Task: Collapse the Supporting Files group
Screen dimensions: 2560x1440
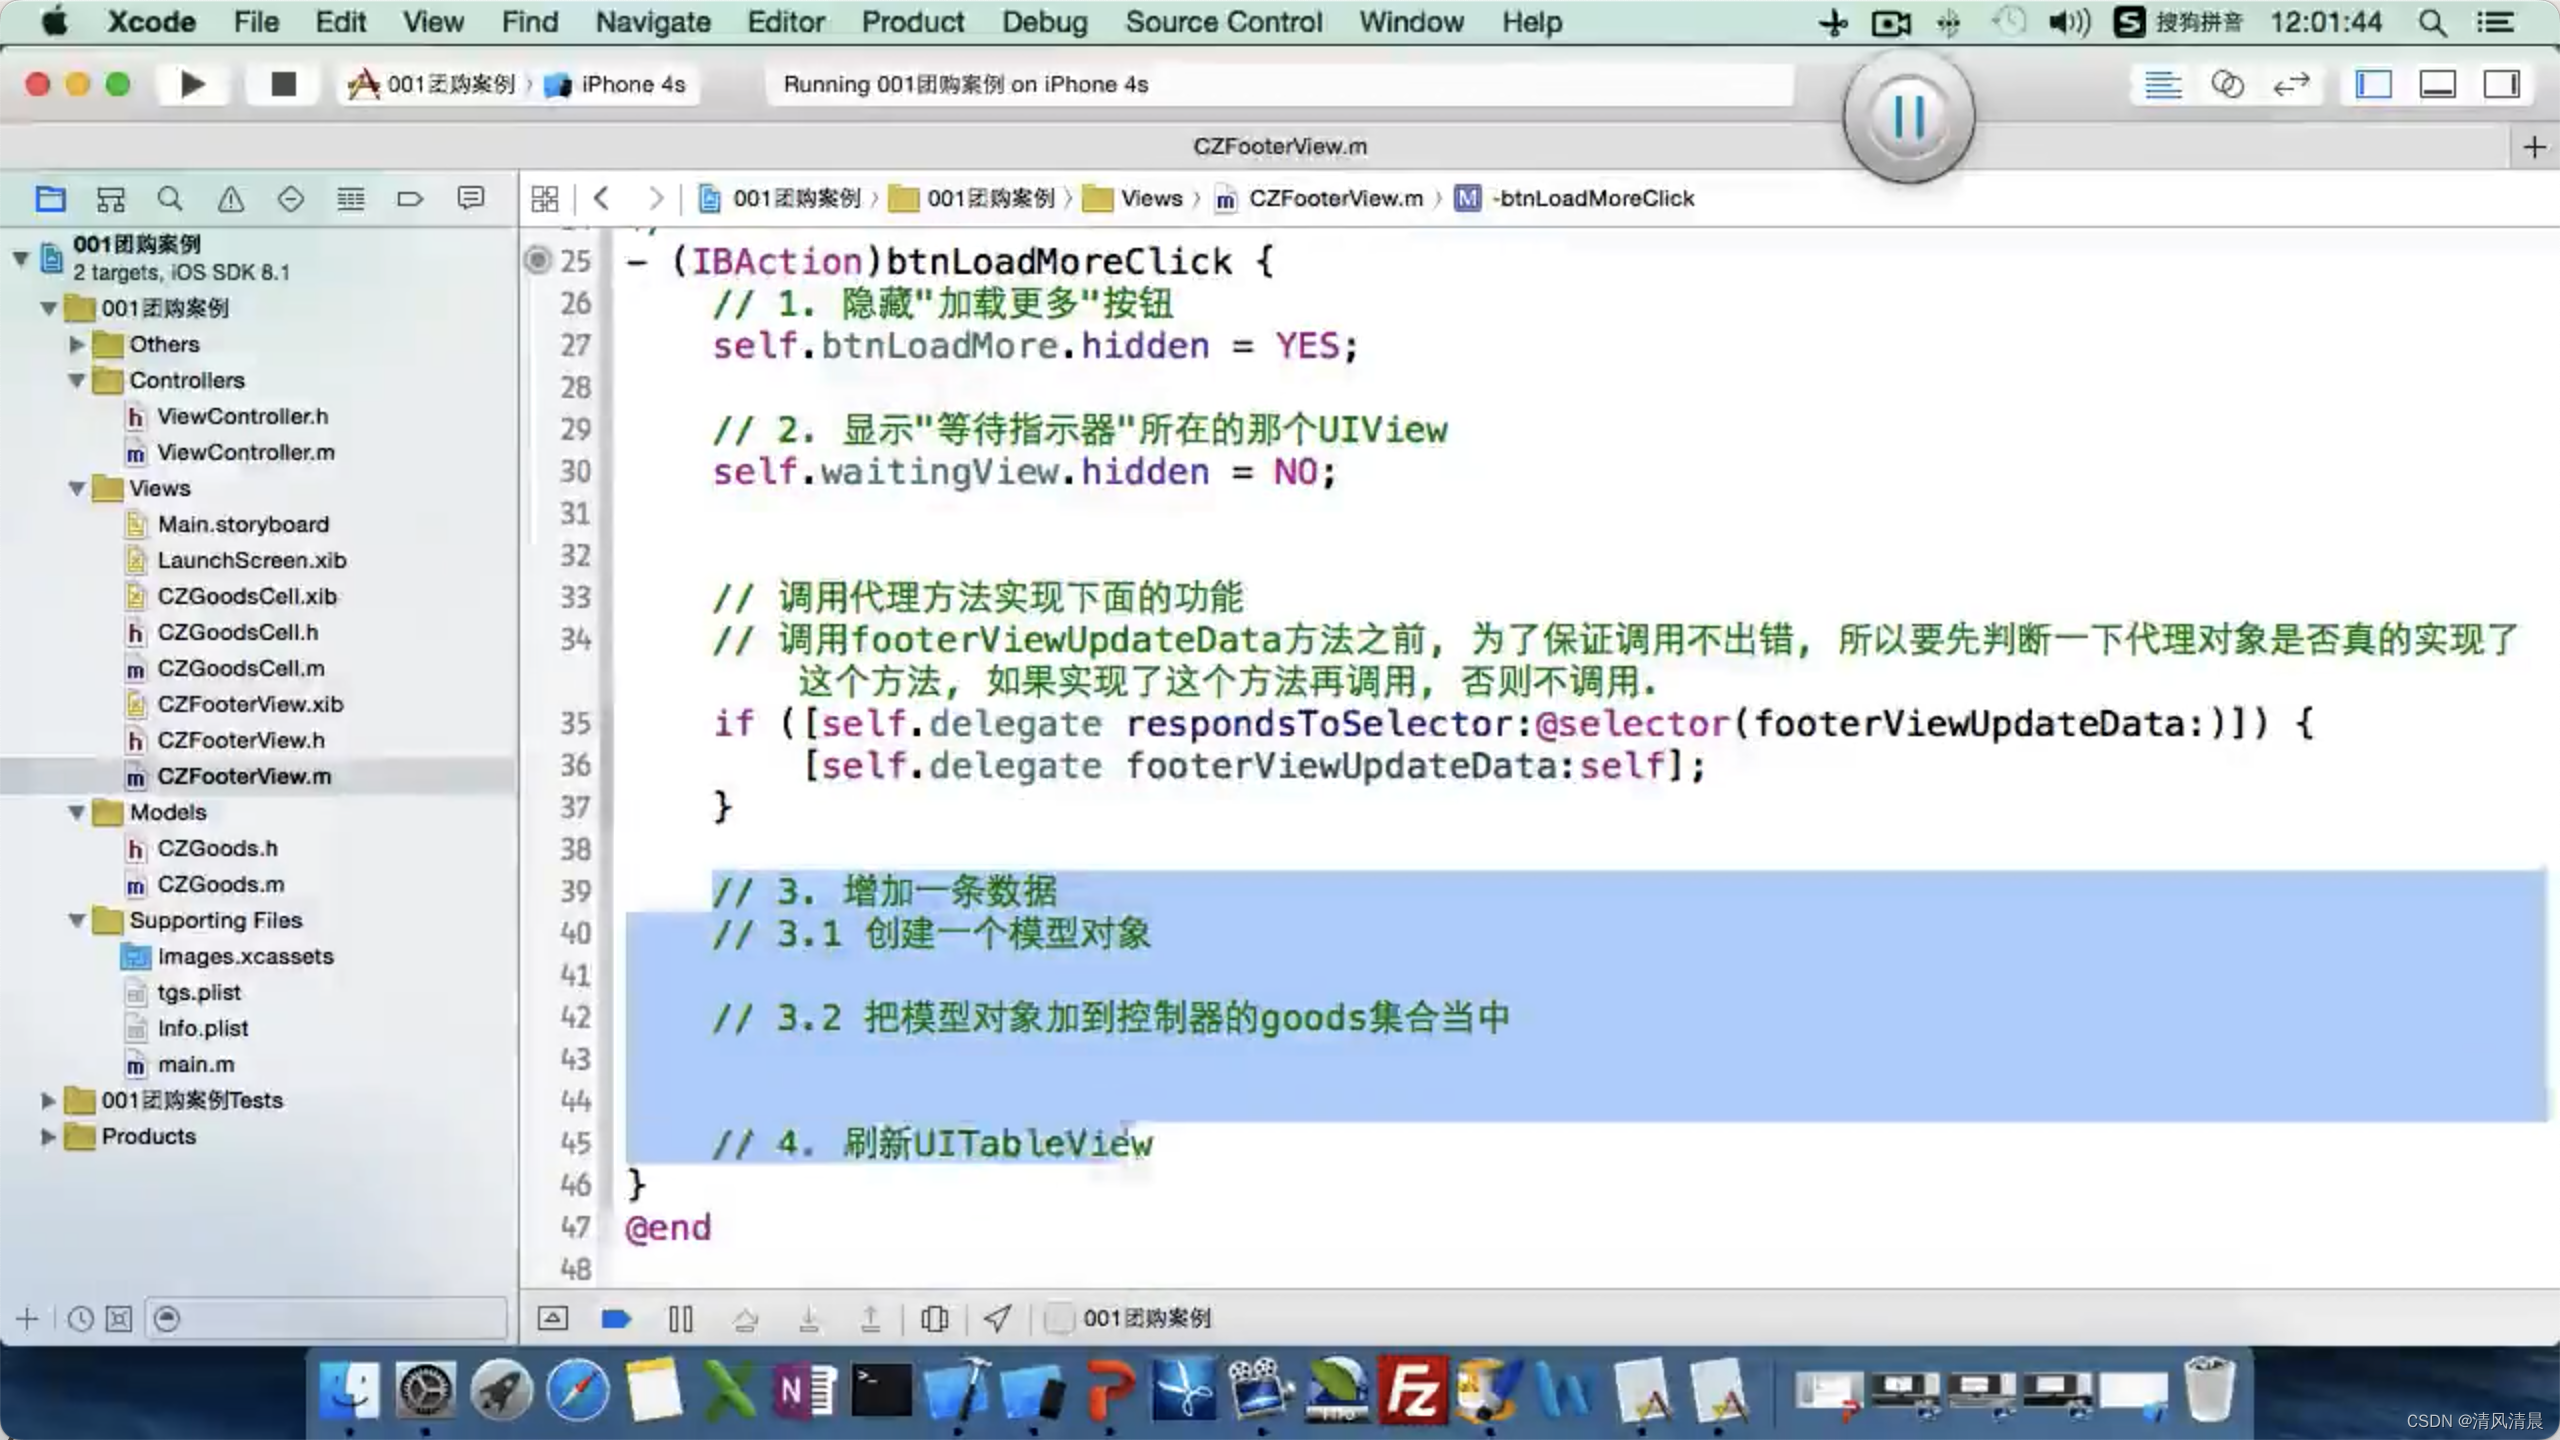Action: pos(76,920)
